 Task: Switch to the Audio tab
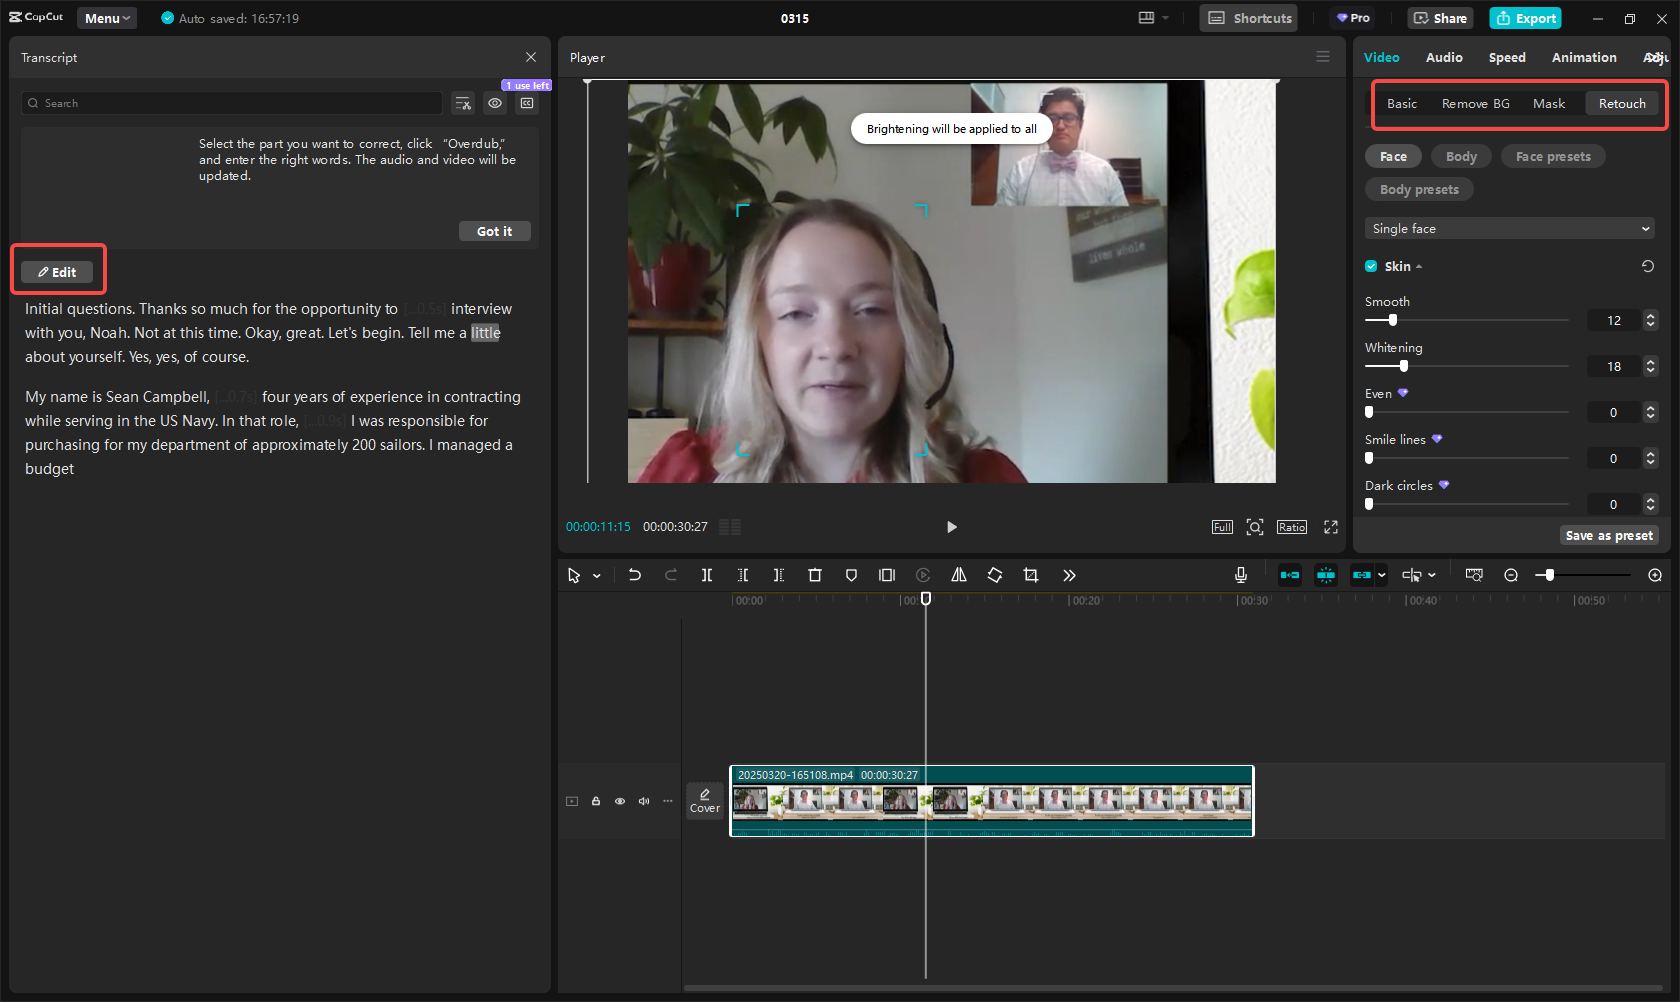pyautogui.click(x=1444, y=57)
